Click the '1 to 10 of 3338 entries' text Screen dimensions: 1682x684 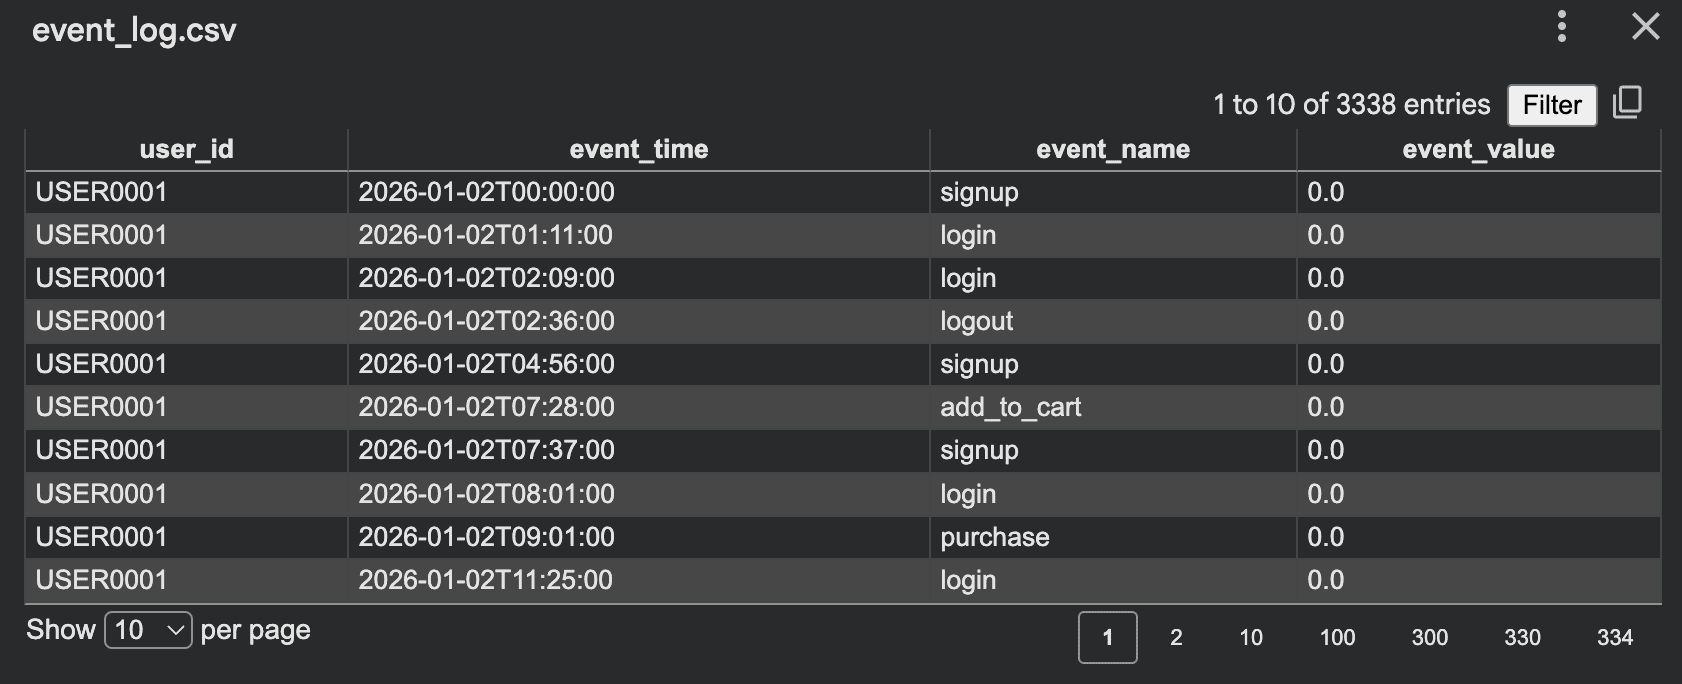click(x=1351, y=104)
